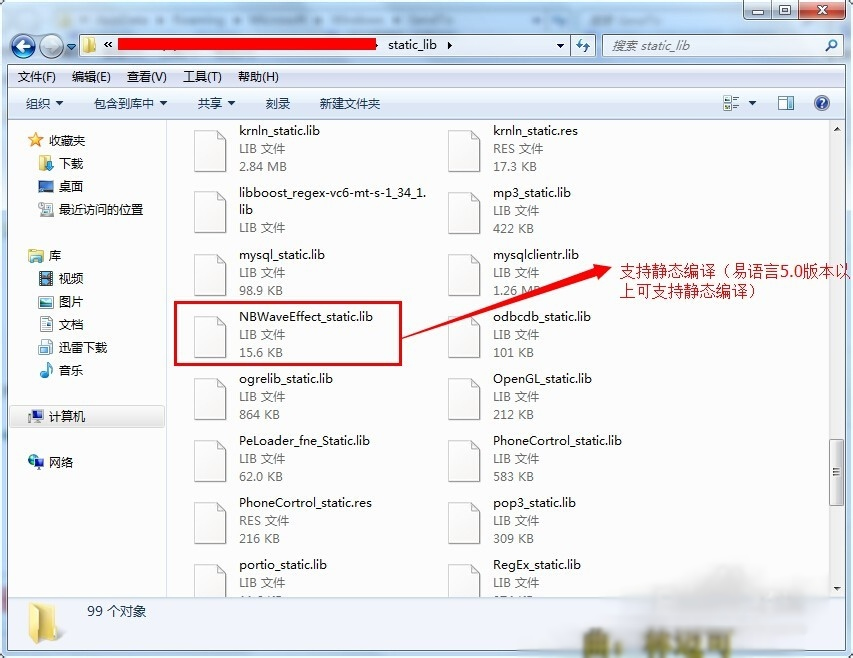Select file PhoneCortrol_static.lib
The image size is (853, 658).
click(x=557, y=440)
